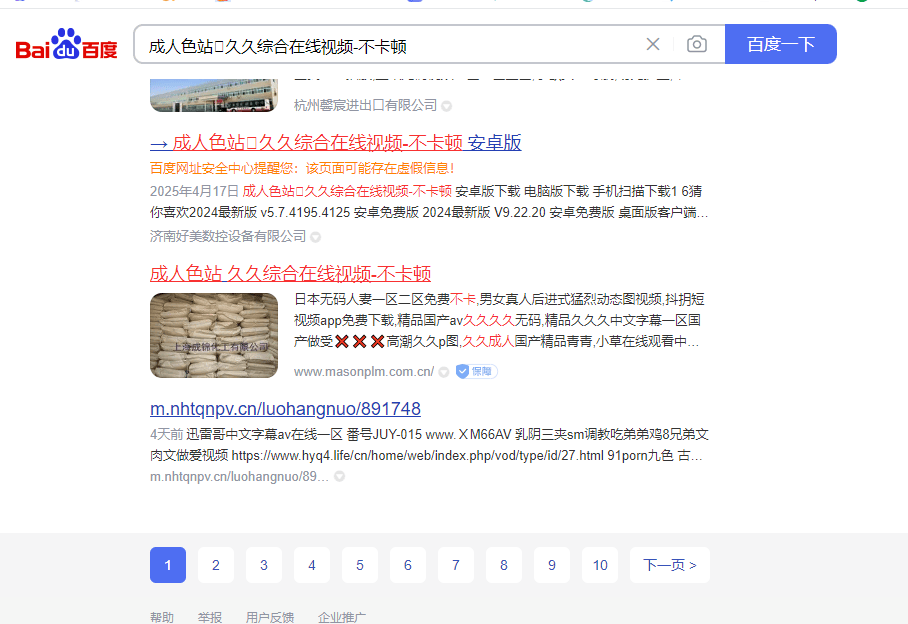This screenshot has height=624, width=908.
Task: Go to results page 3
Action: click(264, 565)
